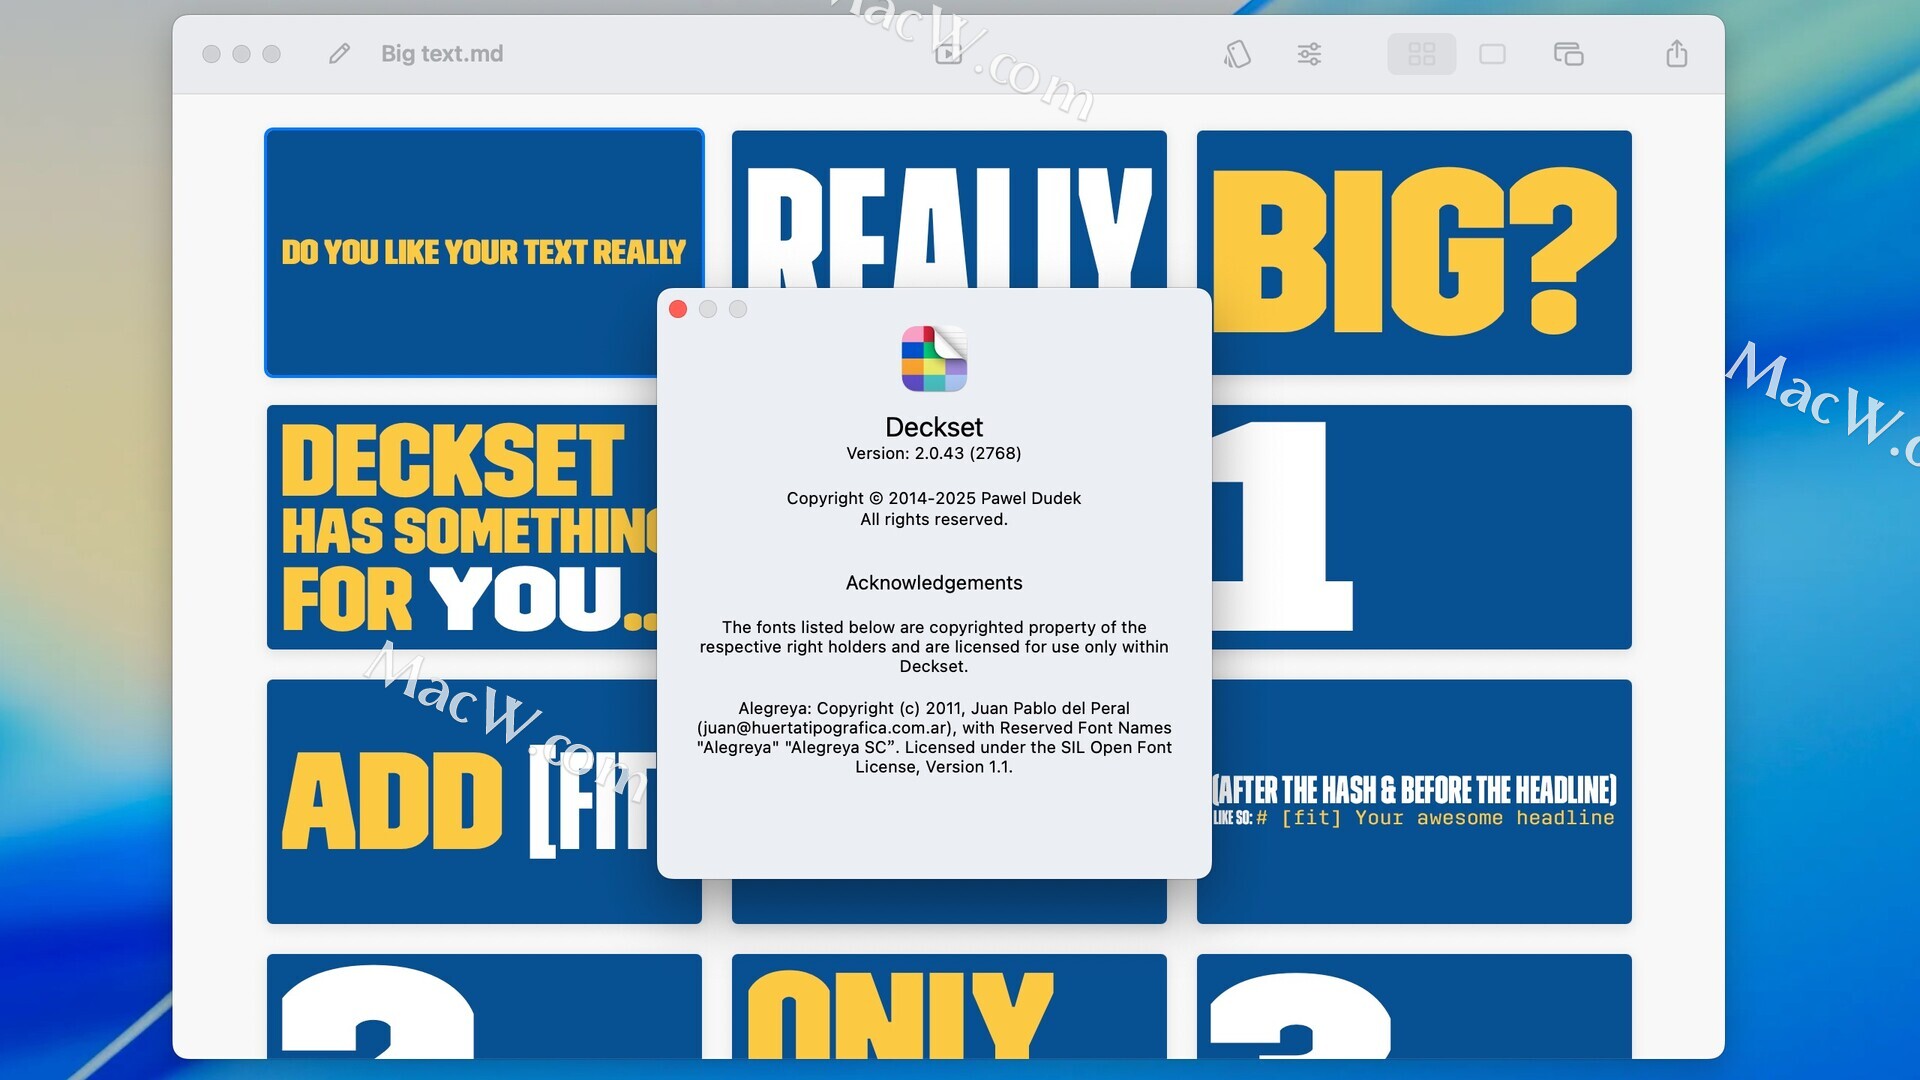Click the 'All rights reserved.' text
1920x1080 pixels.
pos(934,519)
